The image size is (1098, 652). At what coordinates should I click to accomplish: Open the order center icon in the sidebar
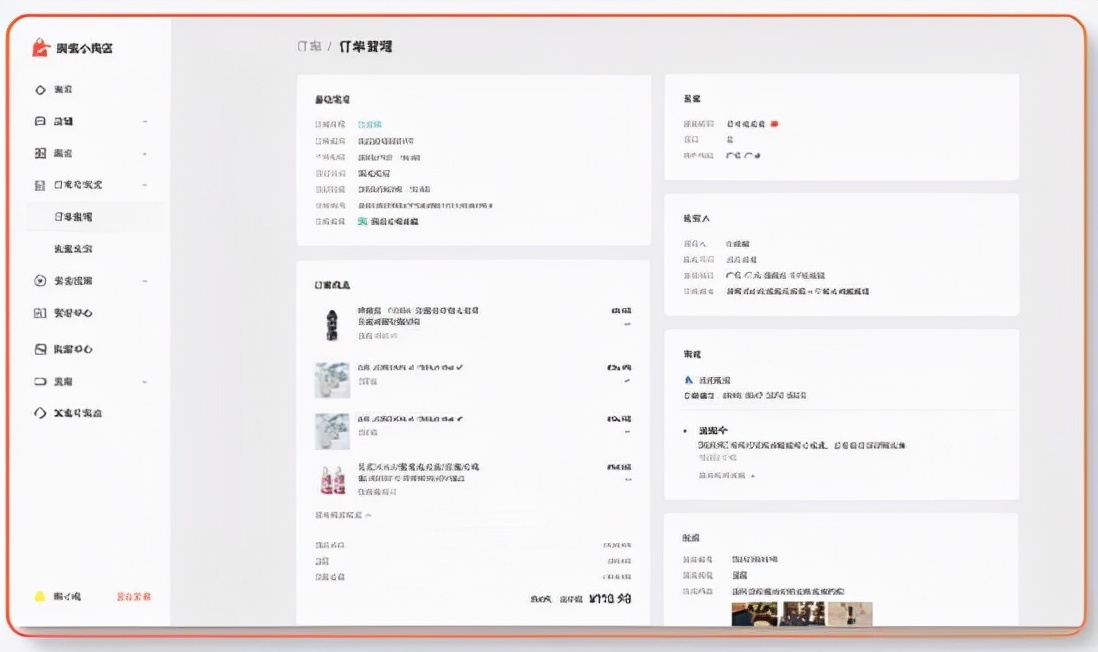[x=38, y=184]
